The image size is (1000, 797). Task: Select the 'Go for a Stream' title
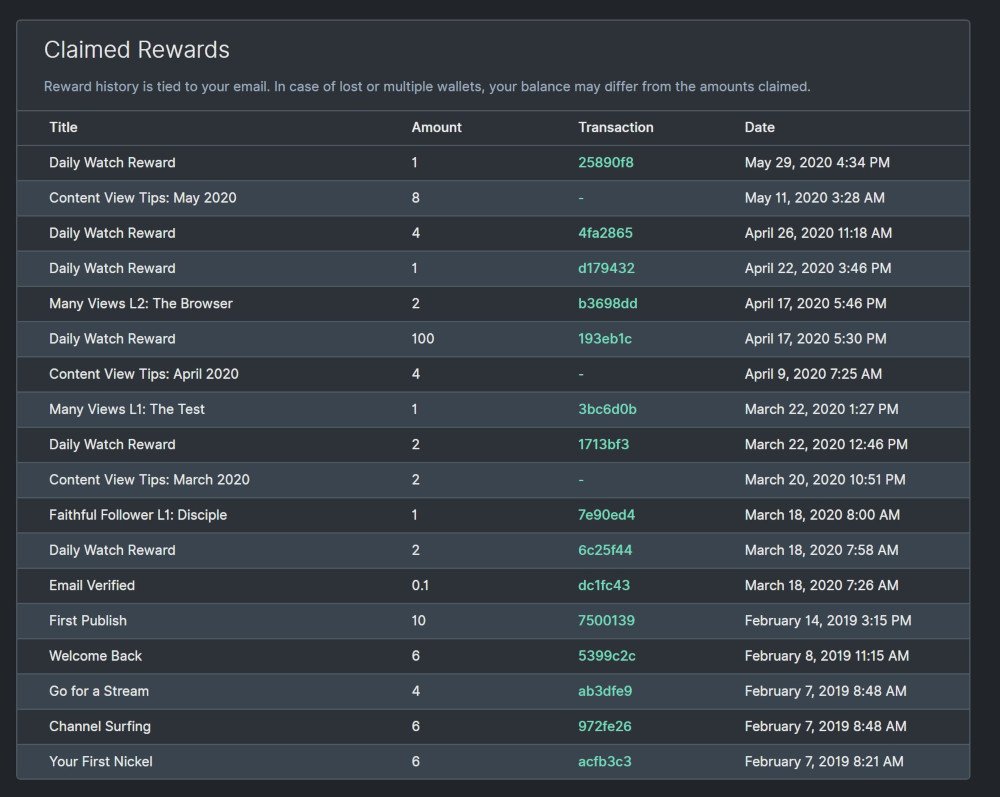point(99,691)
